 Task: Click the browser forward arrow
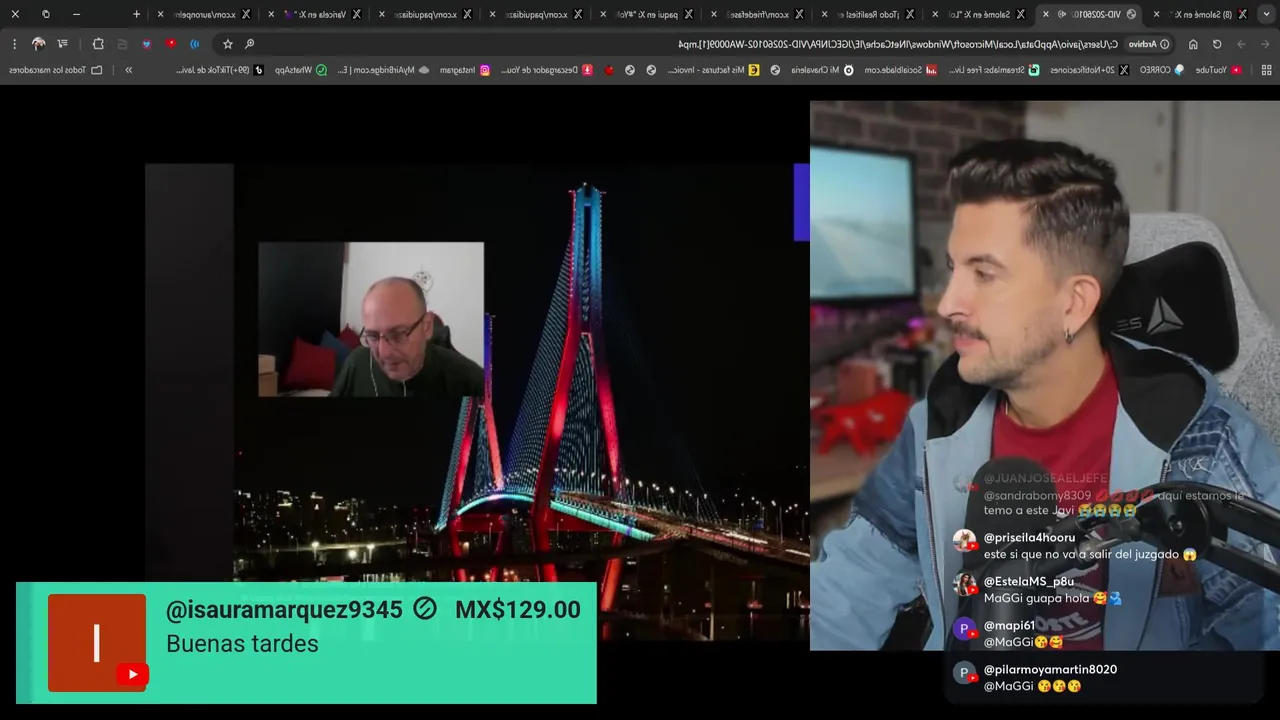(1241, 44)
